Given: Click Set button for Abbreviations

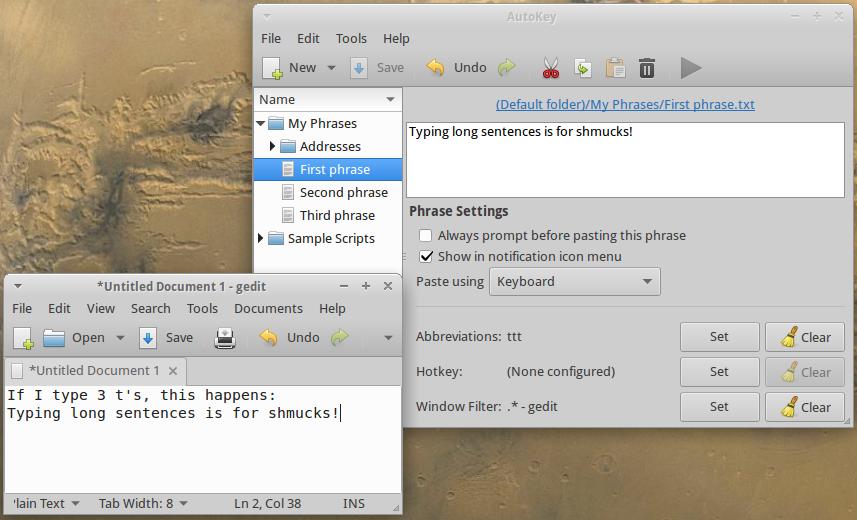Looking at the screenshot, I should (719, 337).
